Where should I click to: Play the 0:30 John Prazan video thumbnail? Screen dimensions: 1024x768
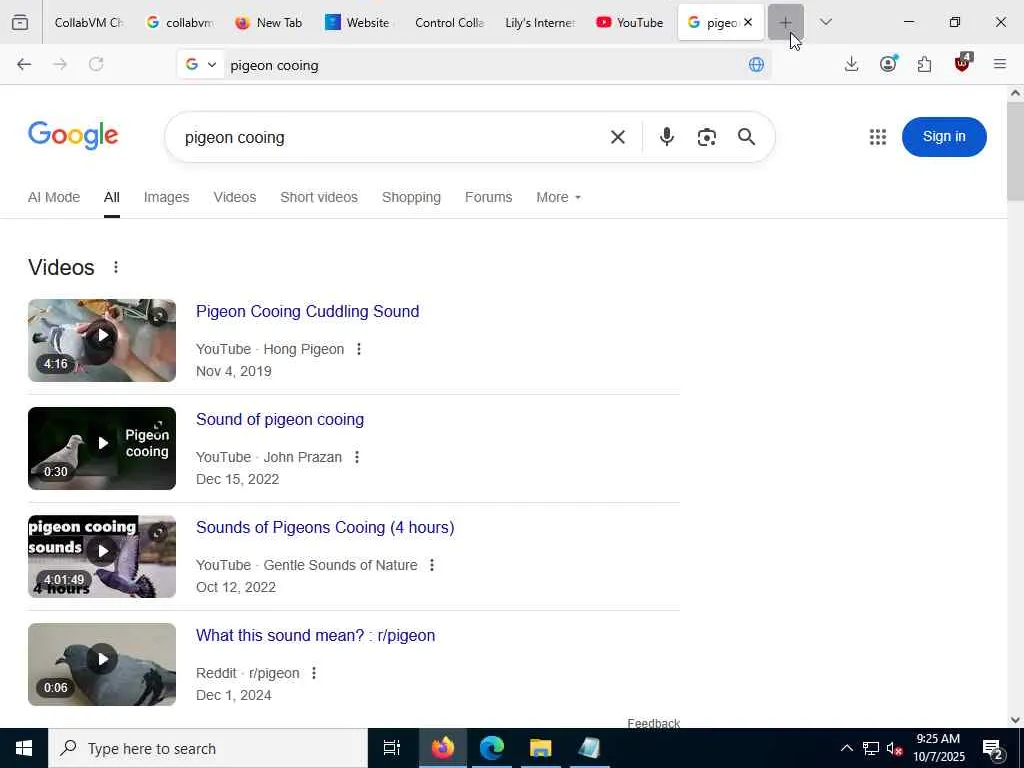102,448
